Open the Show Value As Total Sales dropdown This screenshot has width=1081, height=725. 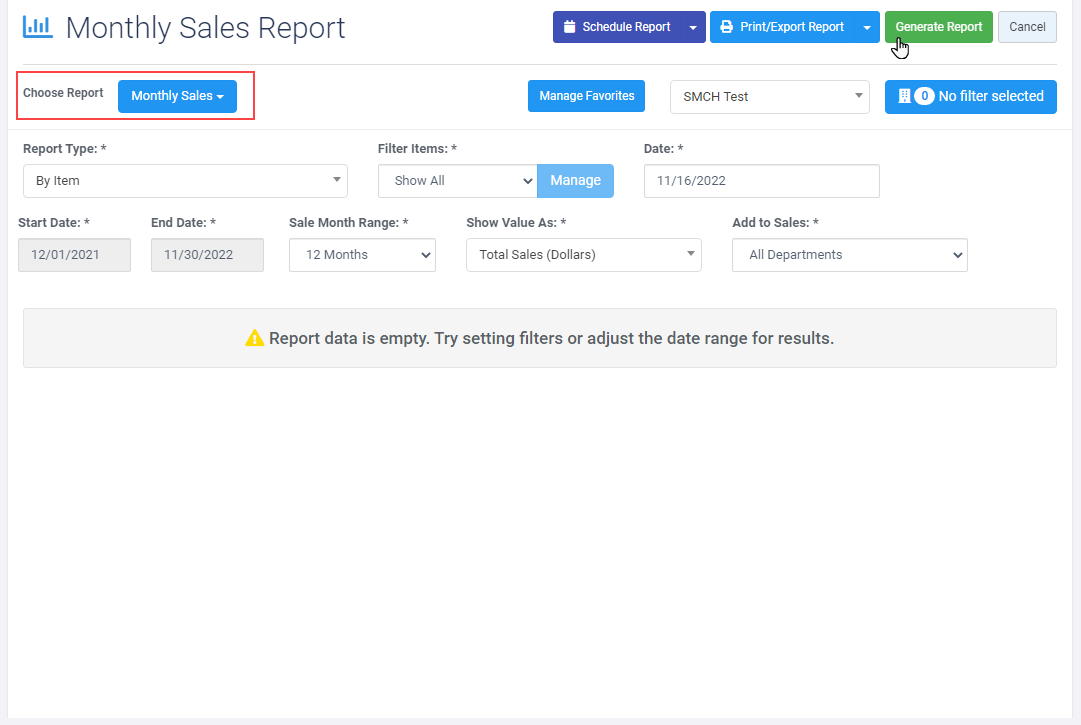(x=584, y=255)
